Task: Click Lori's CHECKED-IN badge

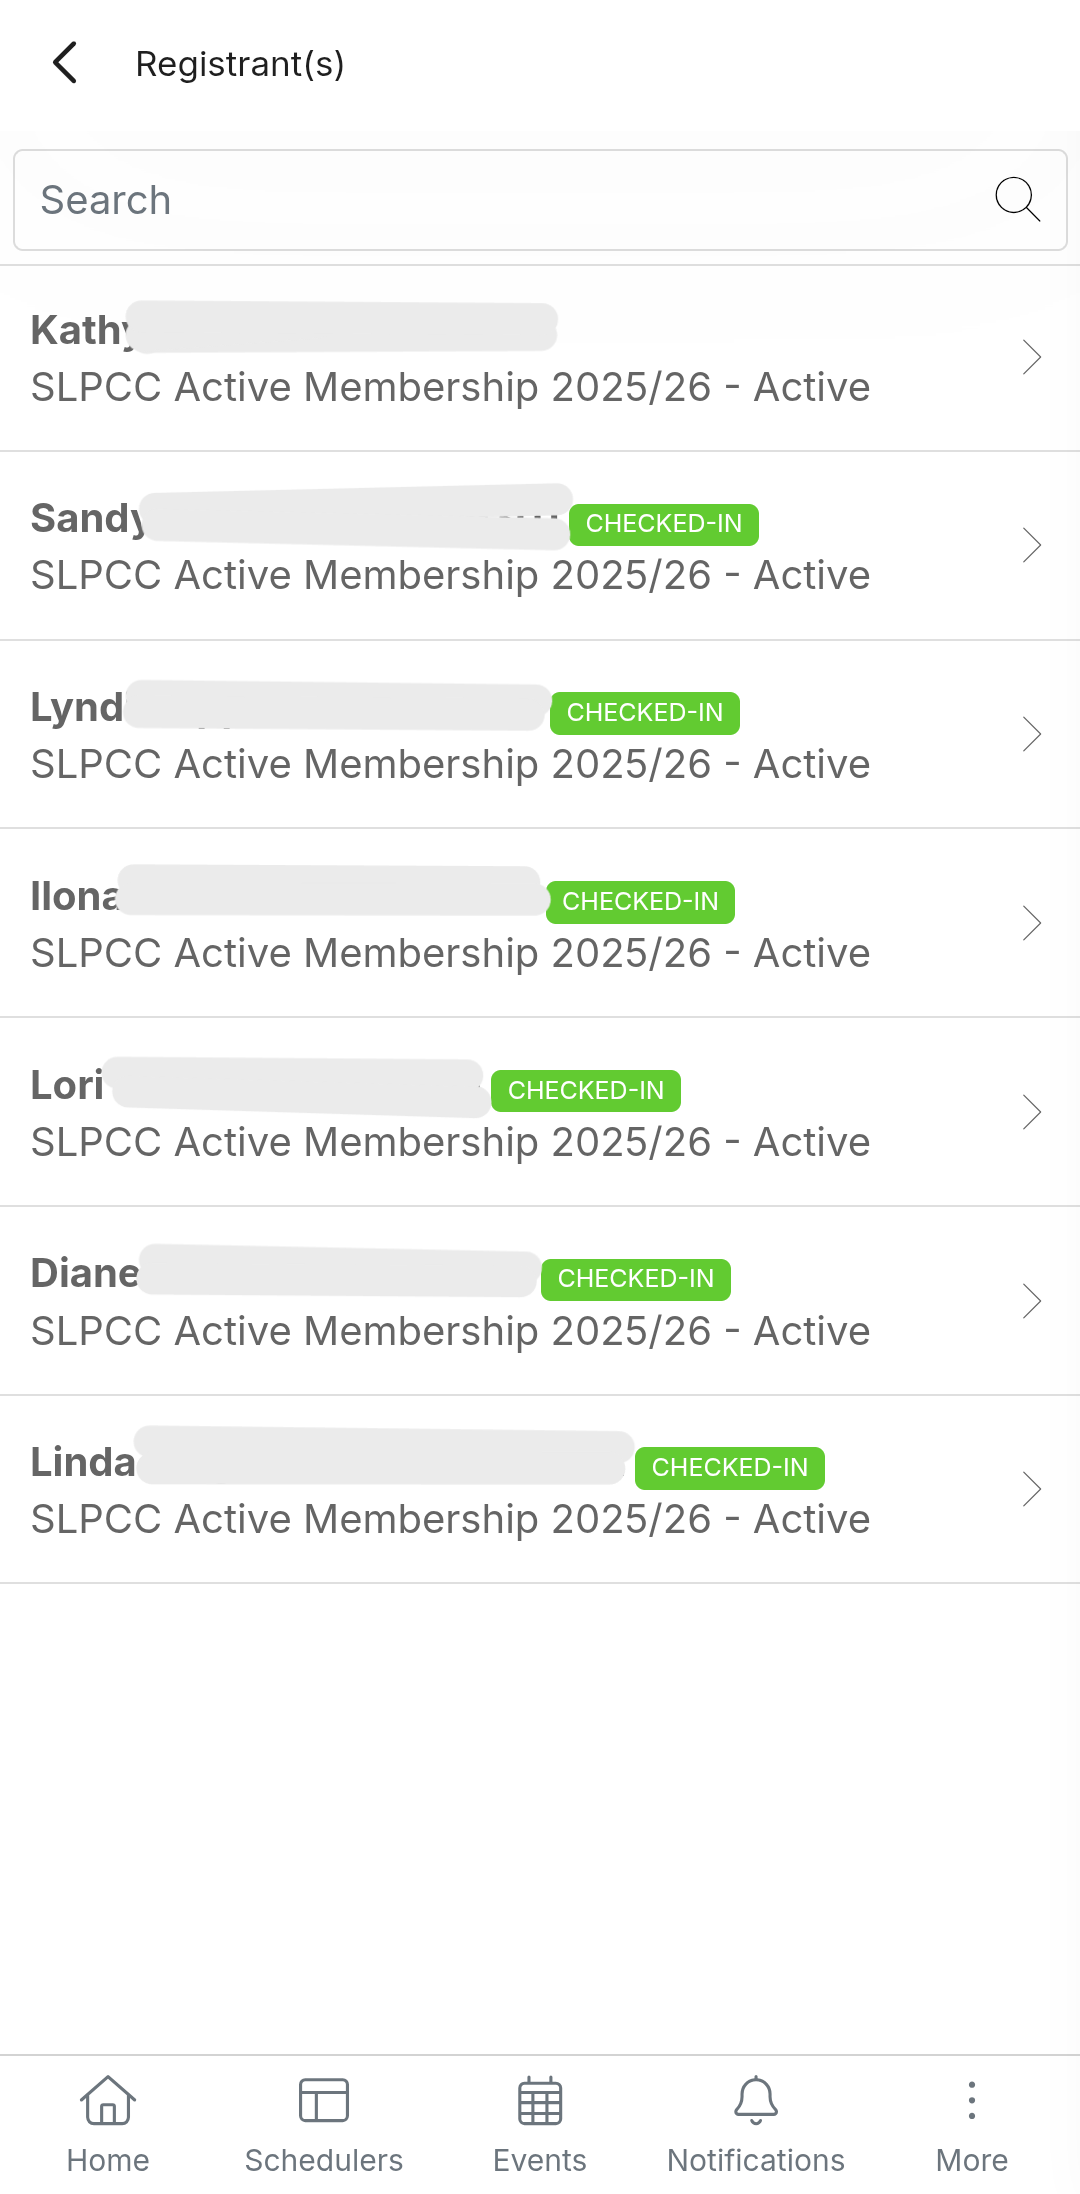Action: point(586,1090)
